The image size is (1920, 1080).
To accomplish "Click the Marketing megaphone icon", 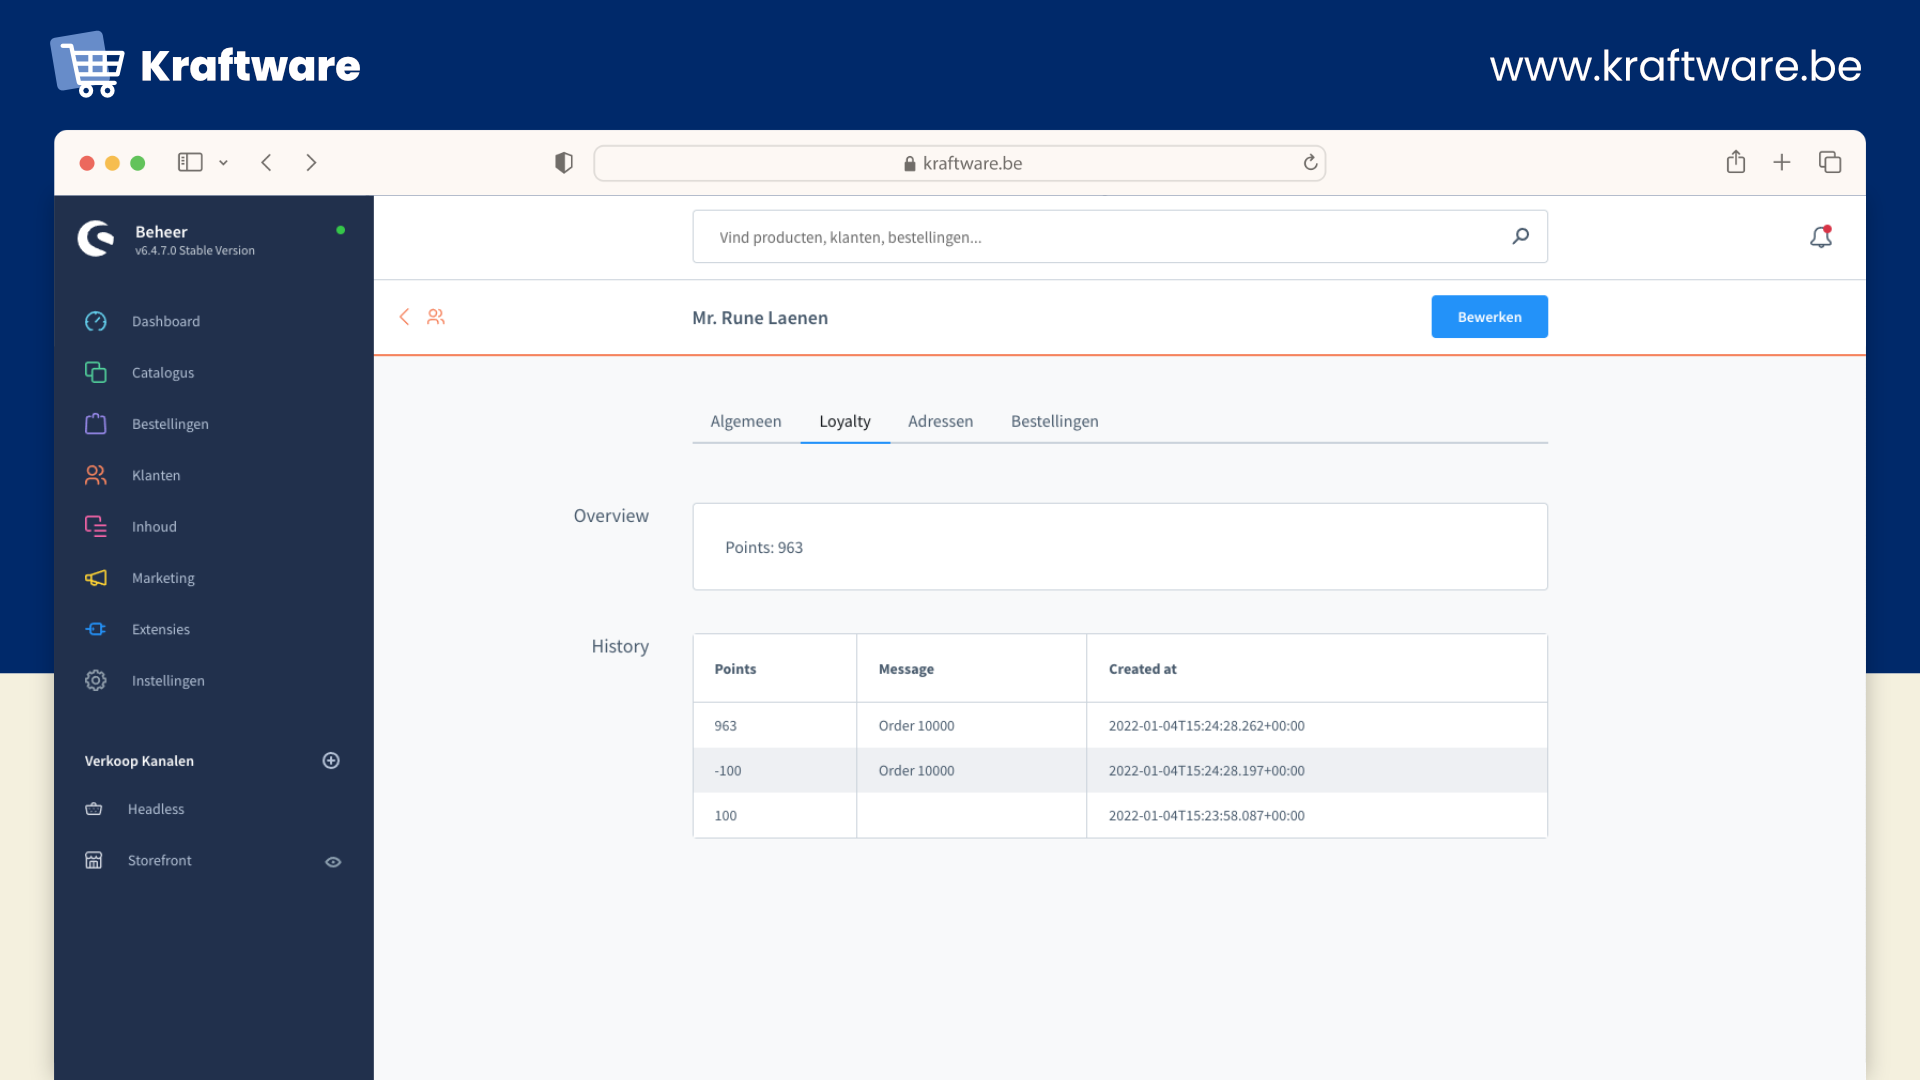I will [x=96, y=578].
